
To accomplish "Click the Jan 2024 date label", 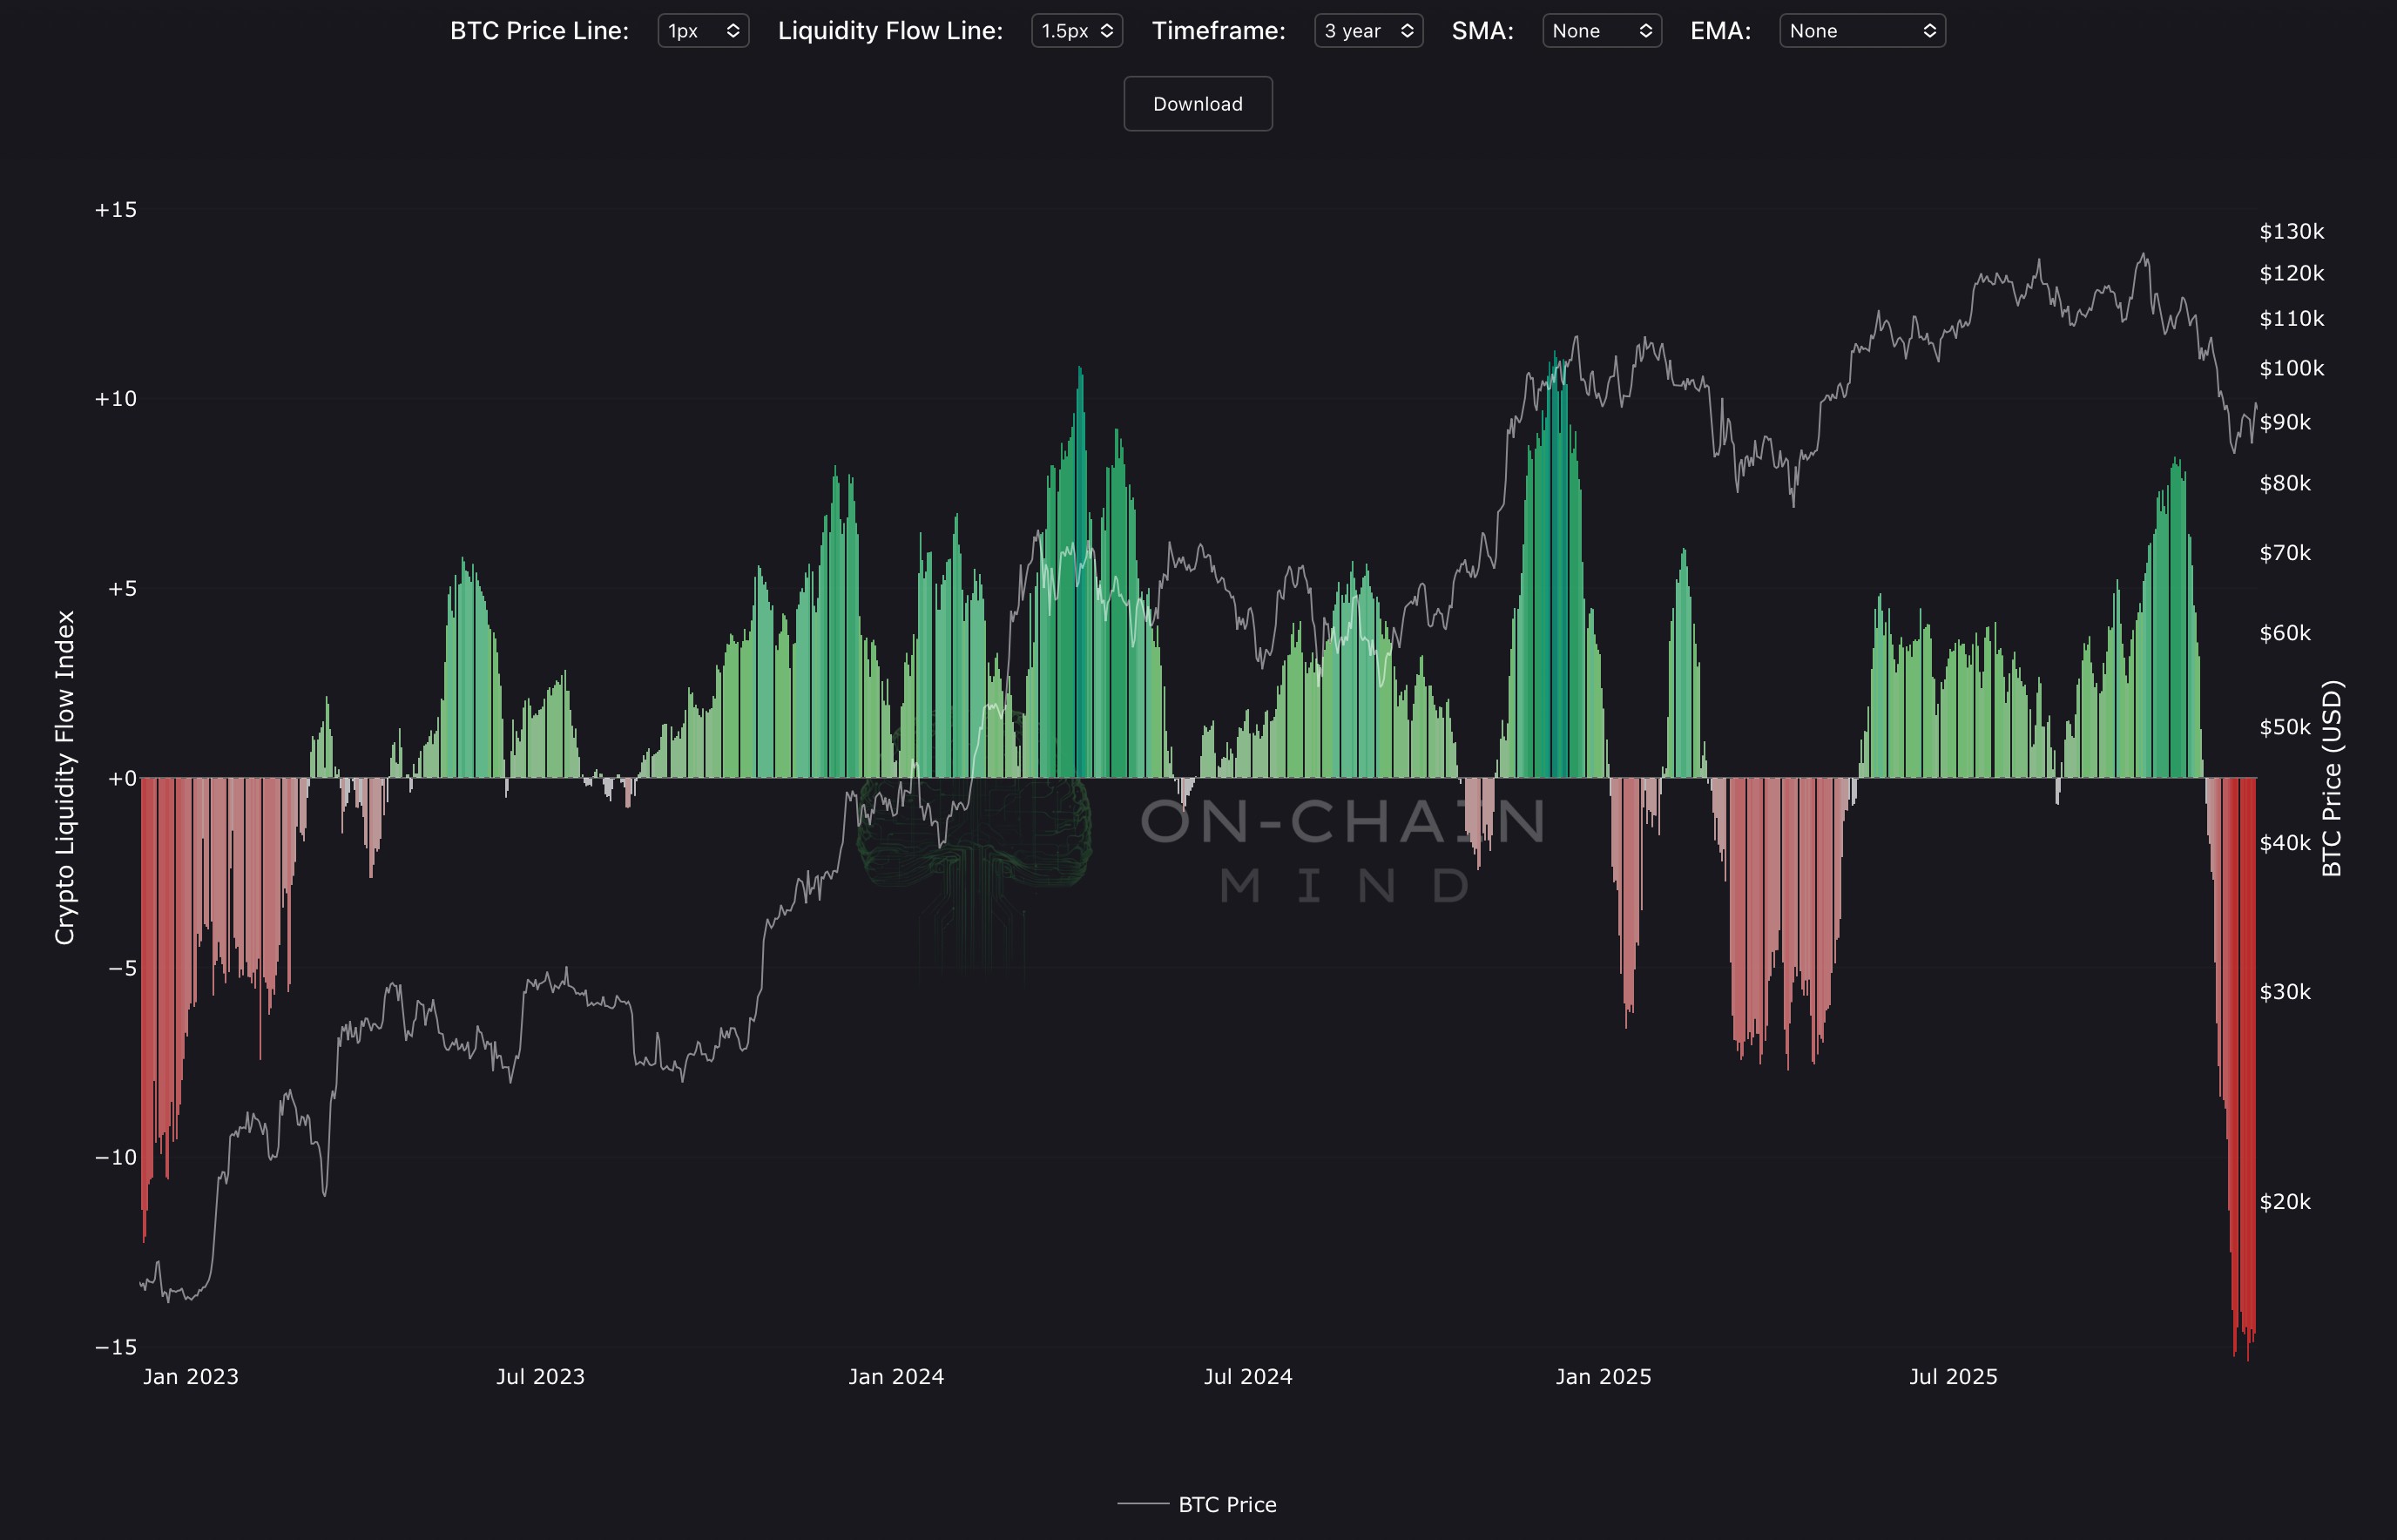I will [x=896, y=1377].
